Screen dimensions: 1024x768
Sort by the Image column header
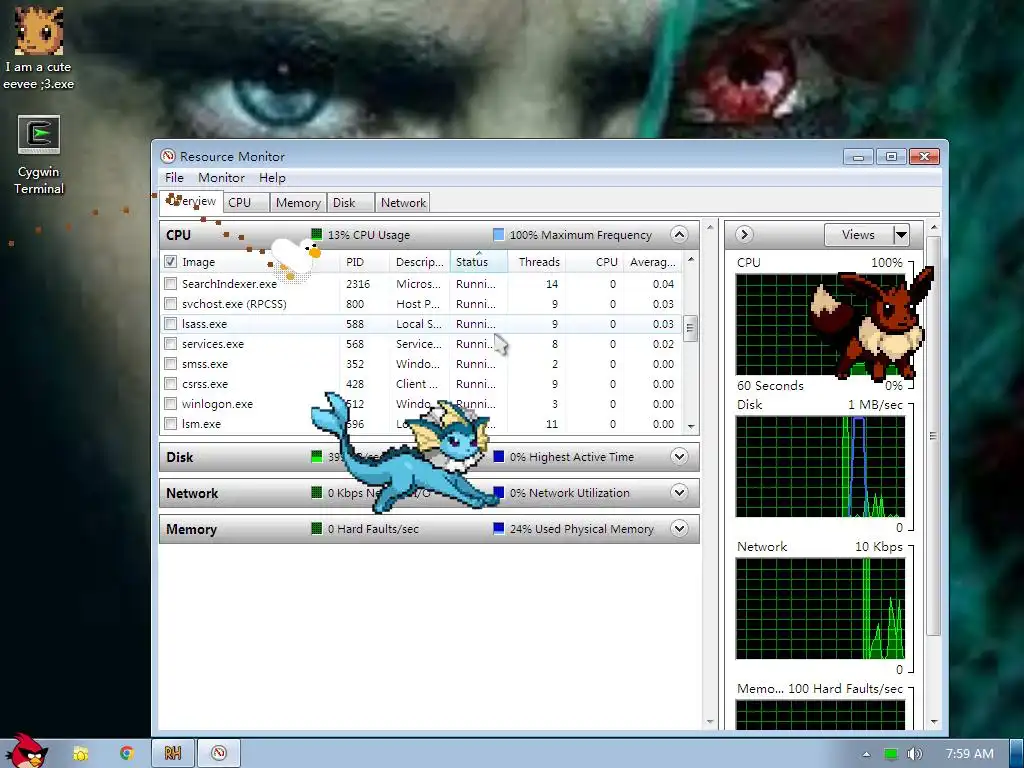tap(259, 262)
